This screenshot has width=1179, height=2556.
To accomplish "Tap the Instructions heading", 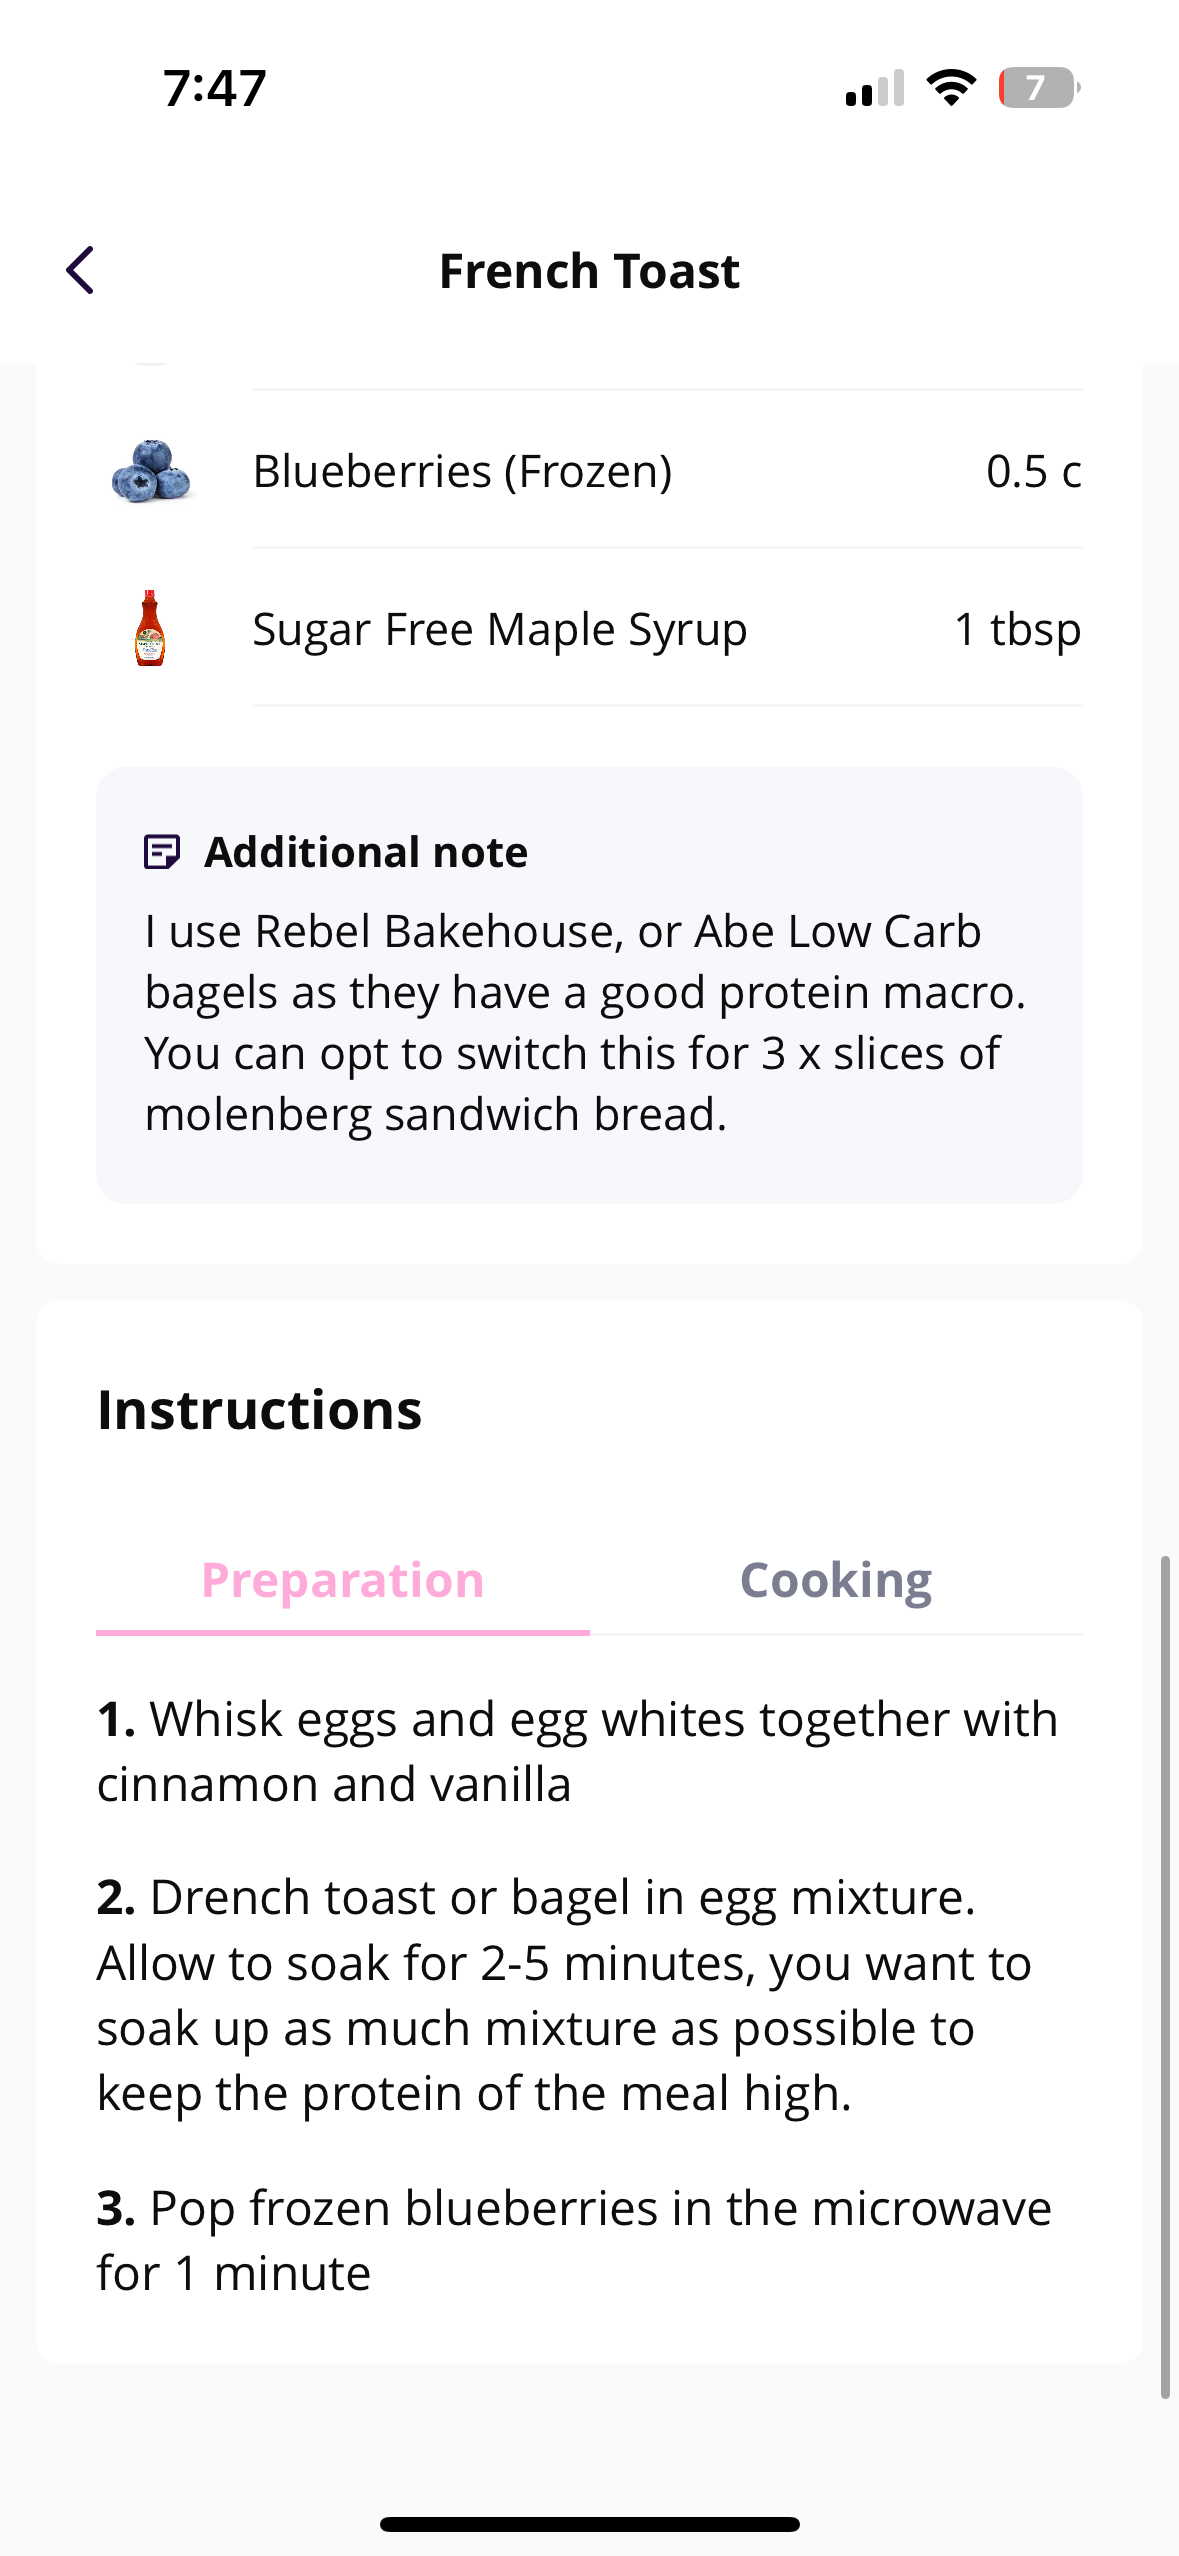I will (x=260, y=1410).
